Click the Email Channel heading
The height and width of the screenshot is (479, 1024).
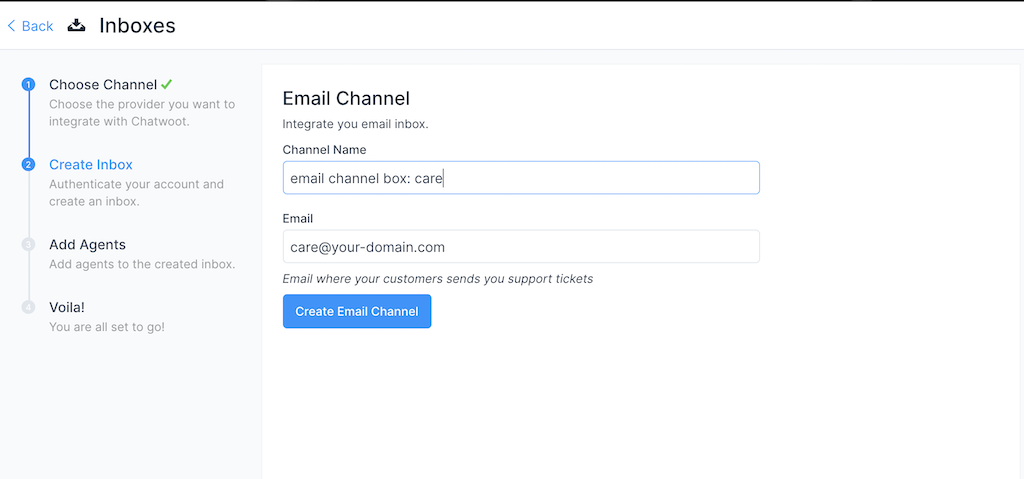(x=346, y=99)
